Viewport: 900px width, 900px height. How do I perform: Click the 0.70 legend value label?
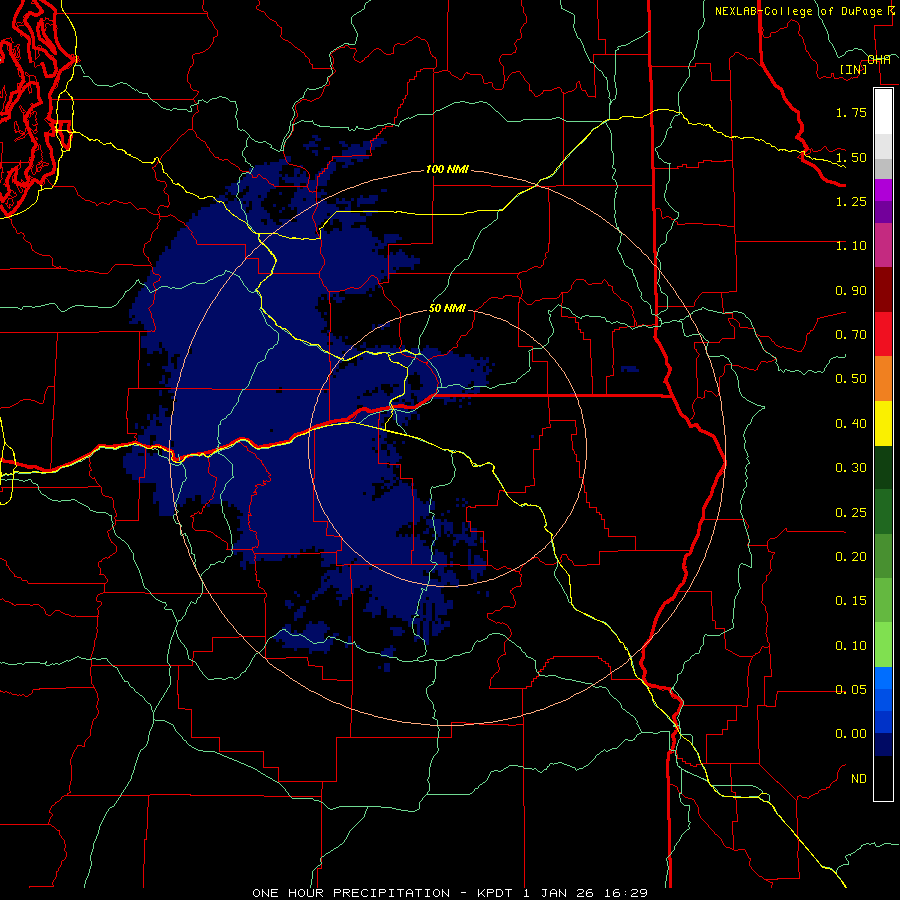851,335
